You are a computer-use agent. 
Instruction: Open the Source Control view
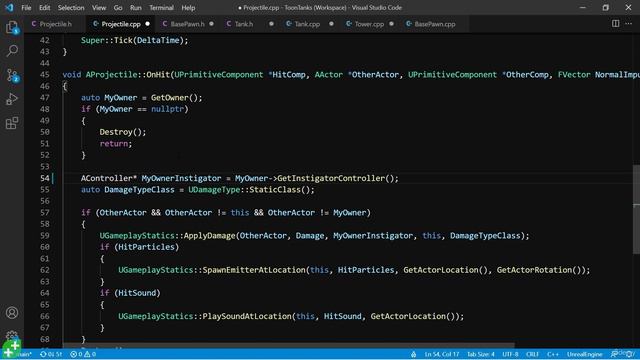pos(12,75)
